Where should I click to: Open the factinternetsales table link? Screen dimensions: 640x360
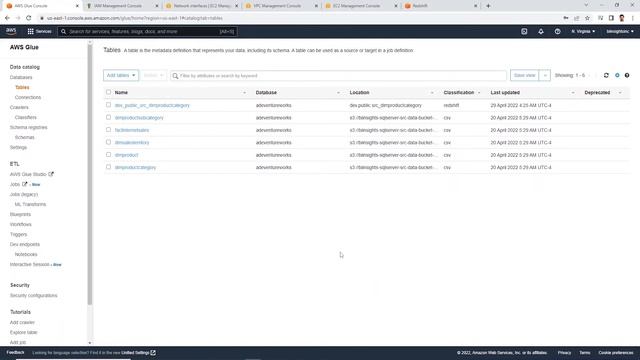click(132, 130)
